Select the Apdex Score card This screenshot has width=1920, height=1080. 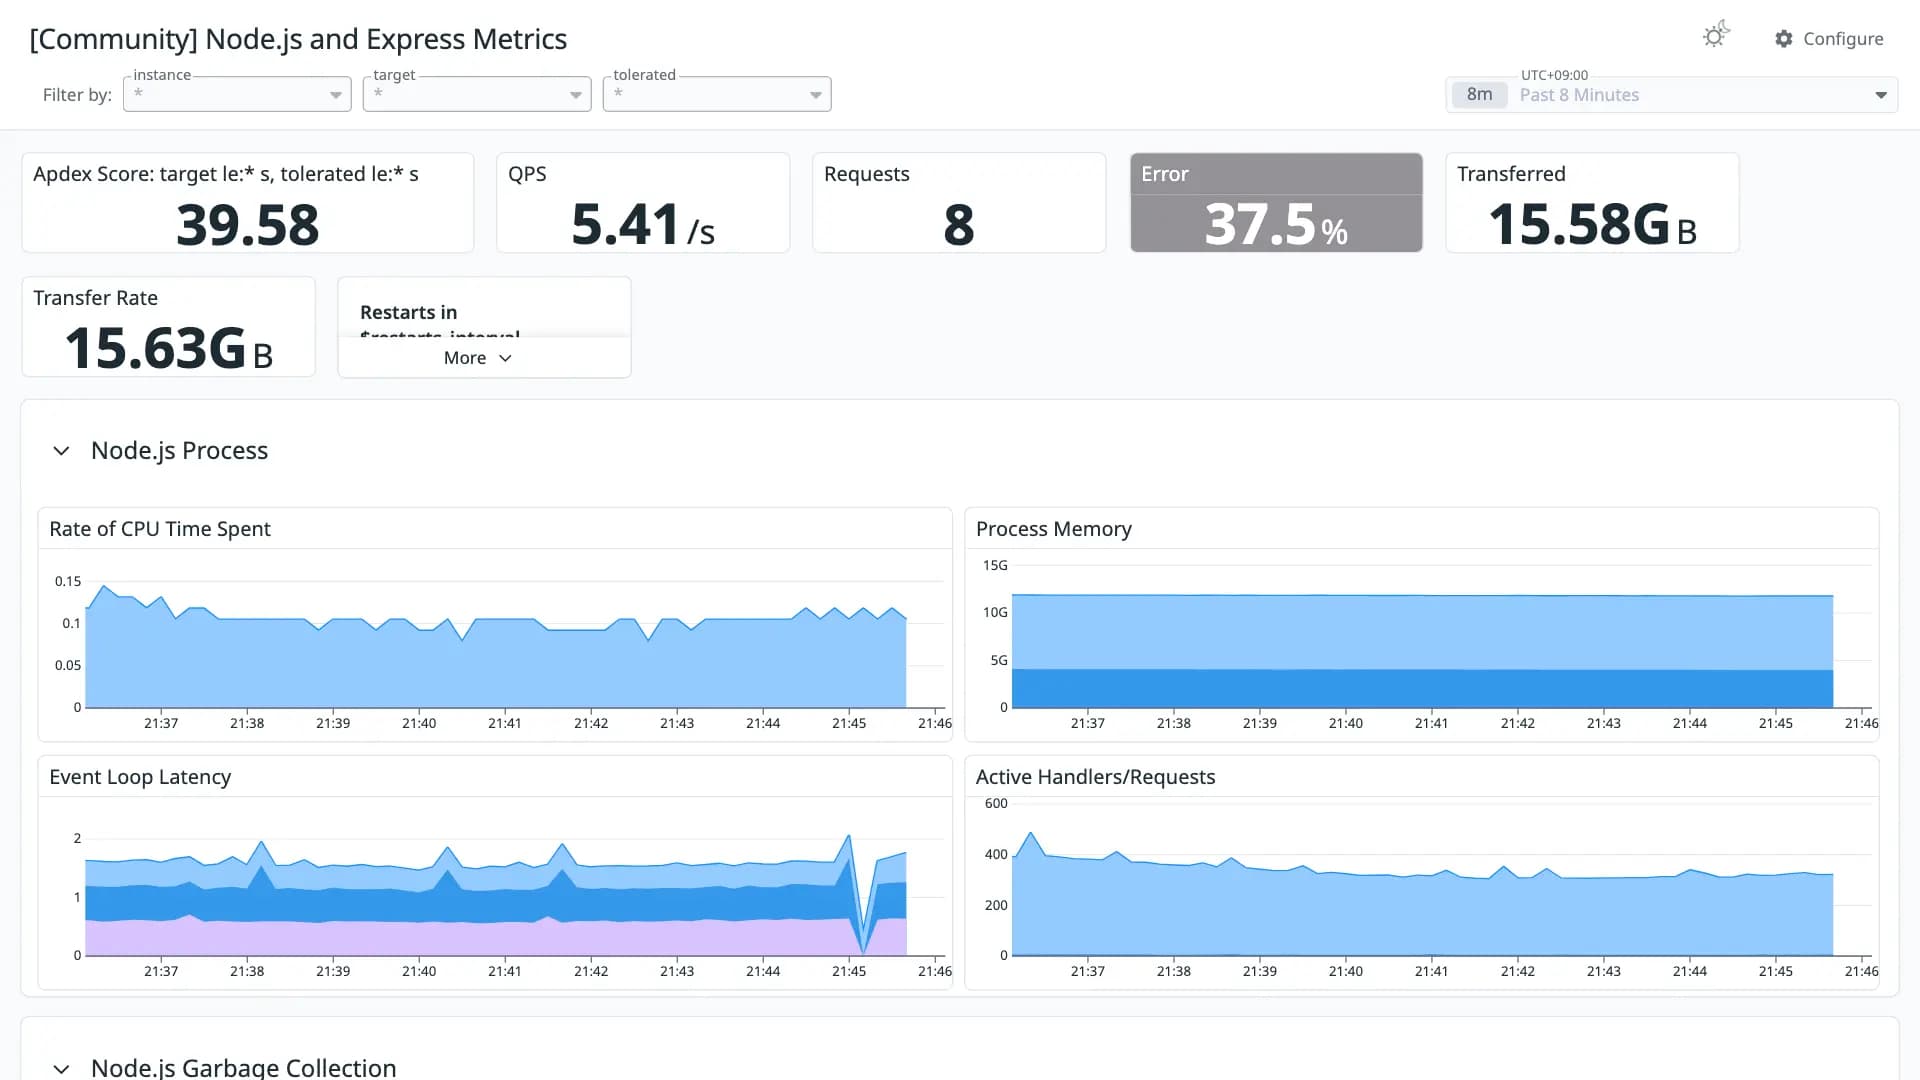pos(248,203)
